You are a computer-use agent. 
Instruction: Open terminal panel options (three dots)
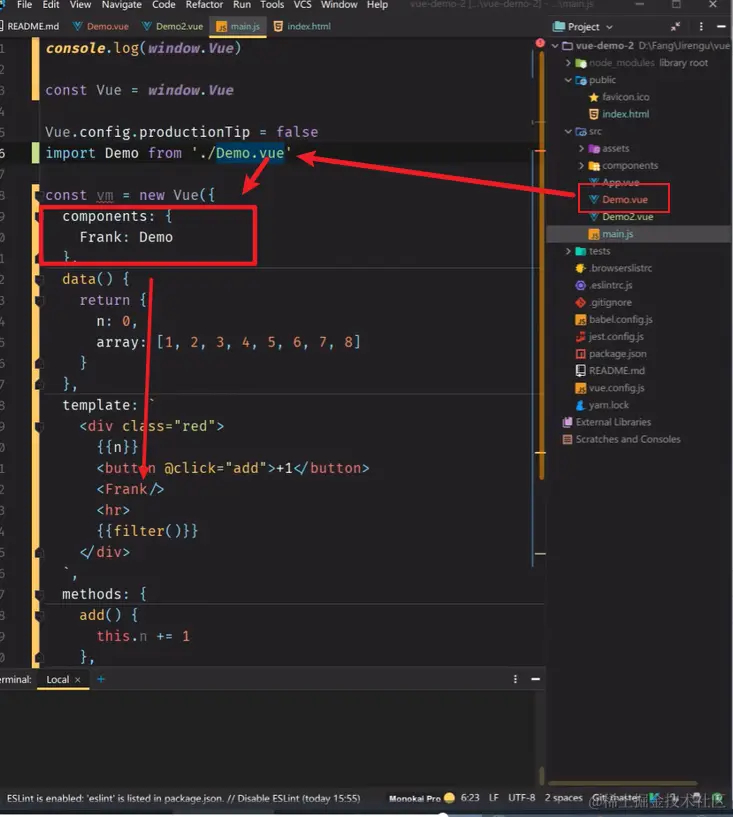click(515, 679)
